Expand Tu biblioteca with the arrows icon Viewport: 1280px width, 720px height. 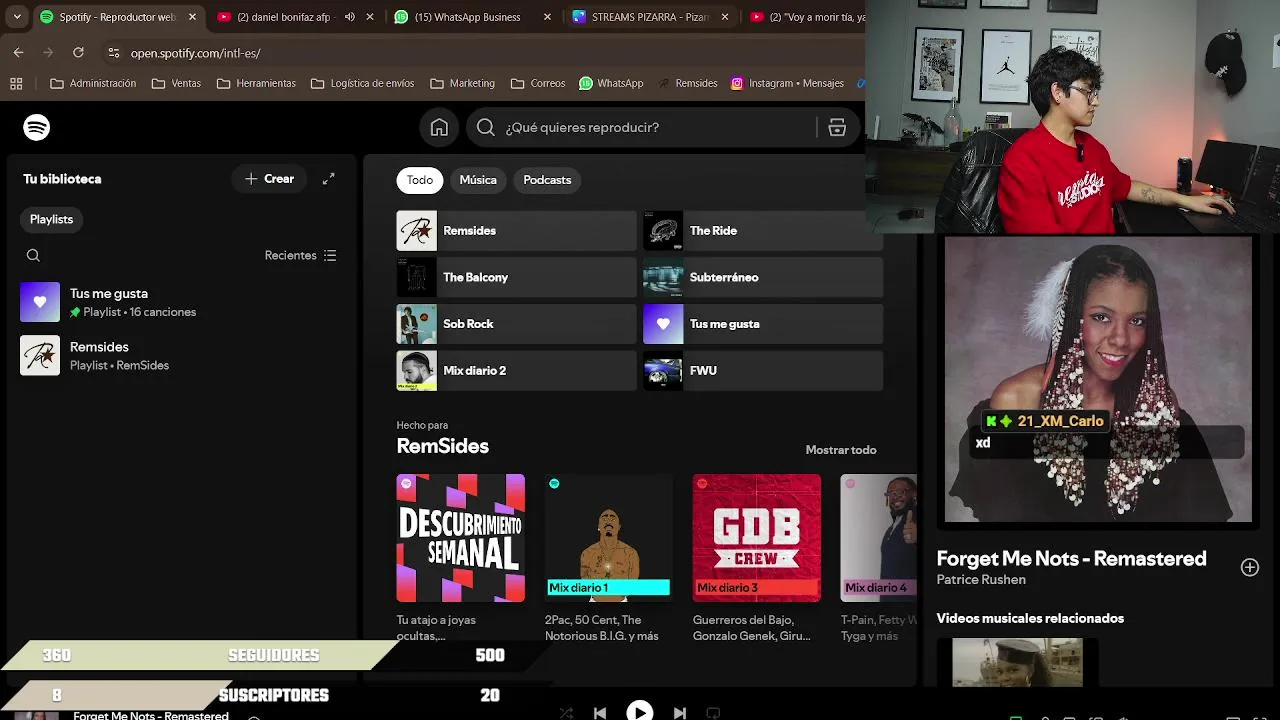pos(328,179)
